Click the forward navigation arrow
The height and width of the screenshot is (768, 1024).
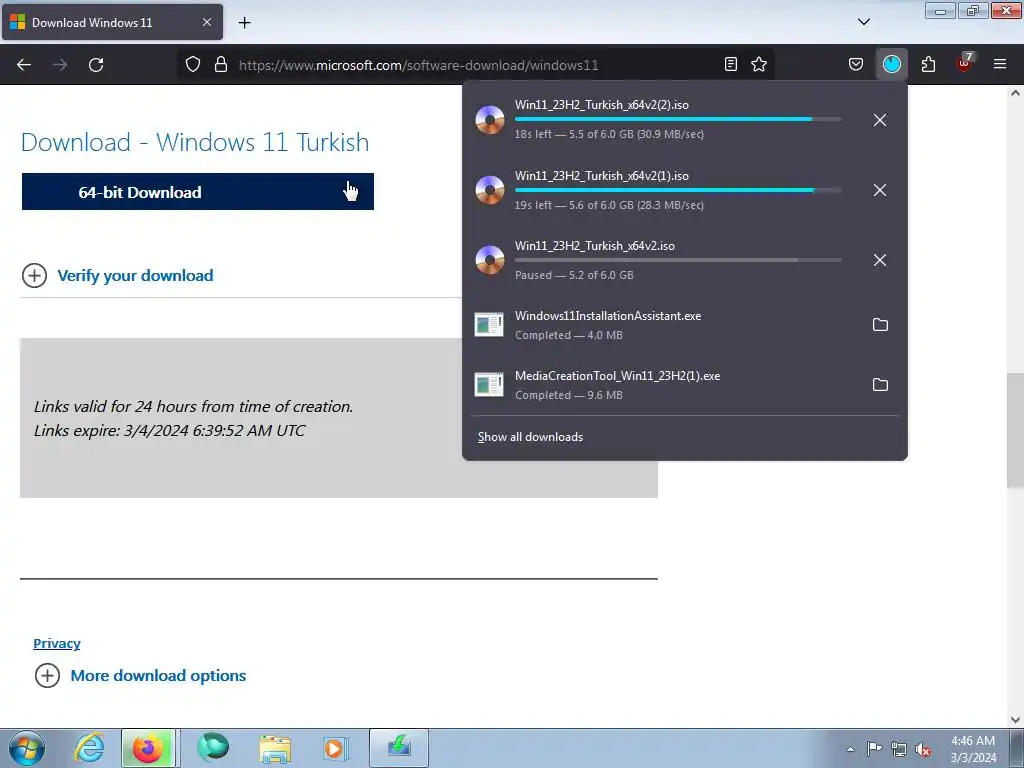pyautogui.click(x=60, y=65)
